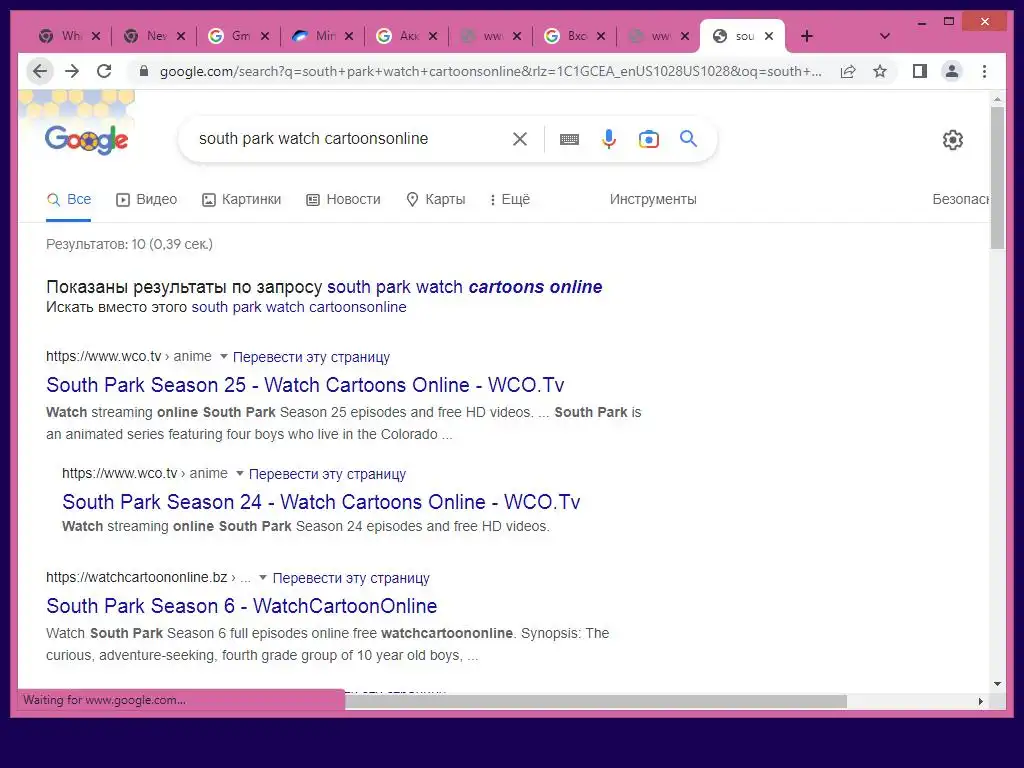This screenshot has width=1024, height=768.
Task: Open 'south park watch cartoons online' link
Action: [x=464, y=287]
